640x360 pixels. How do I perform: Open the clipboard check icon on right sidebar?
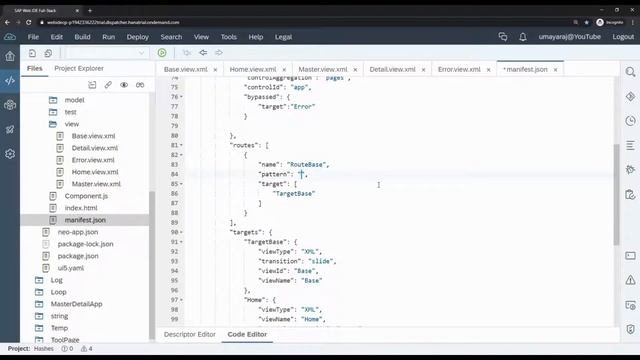coord(630,195)
